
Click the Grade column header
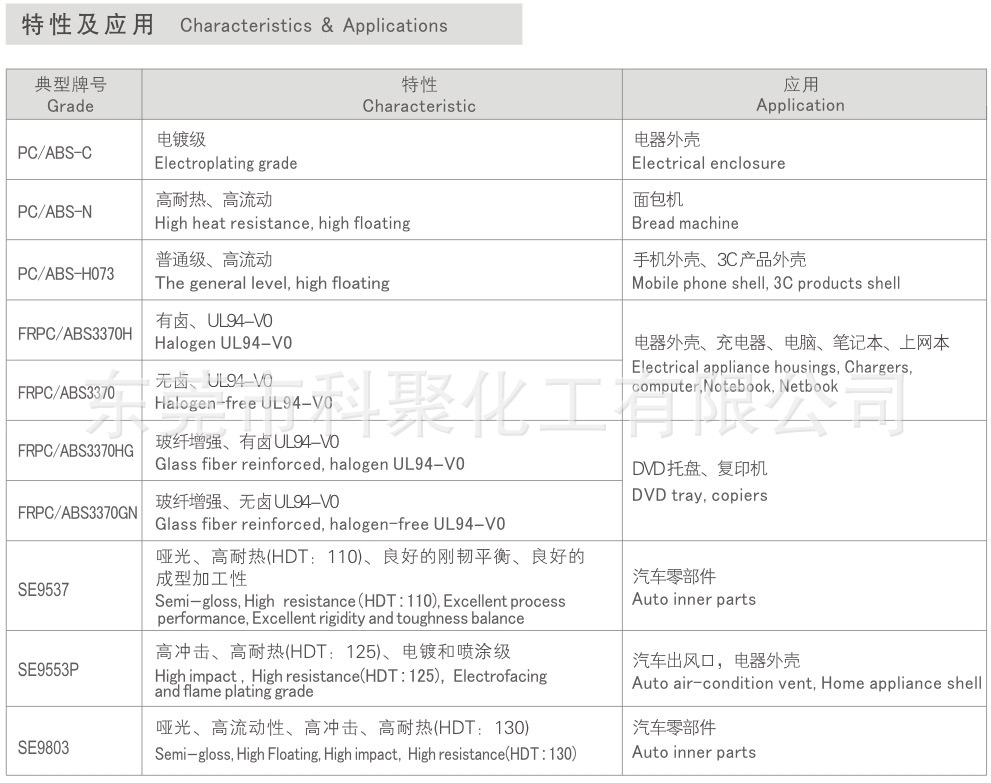coord(72,94)
